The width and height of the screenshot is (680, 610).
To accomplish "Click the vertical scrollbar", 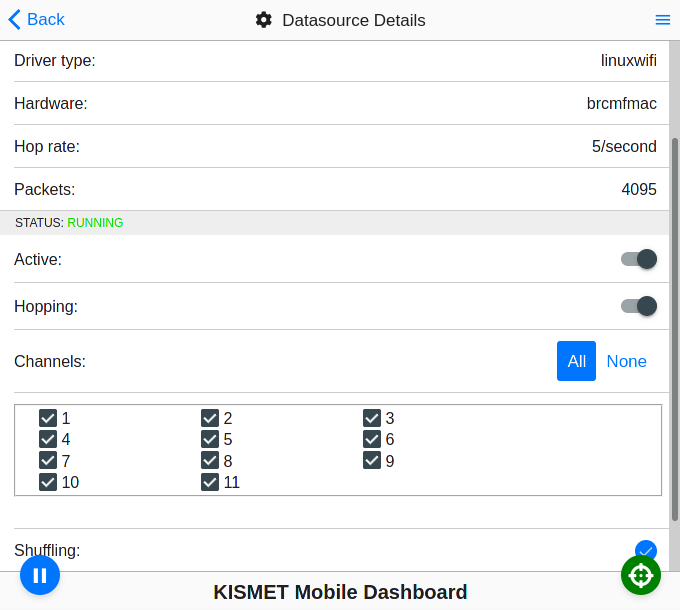I will 675,329.
